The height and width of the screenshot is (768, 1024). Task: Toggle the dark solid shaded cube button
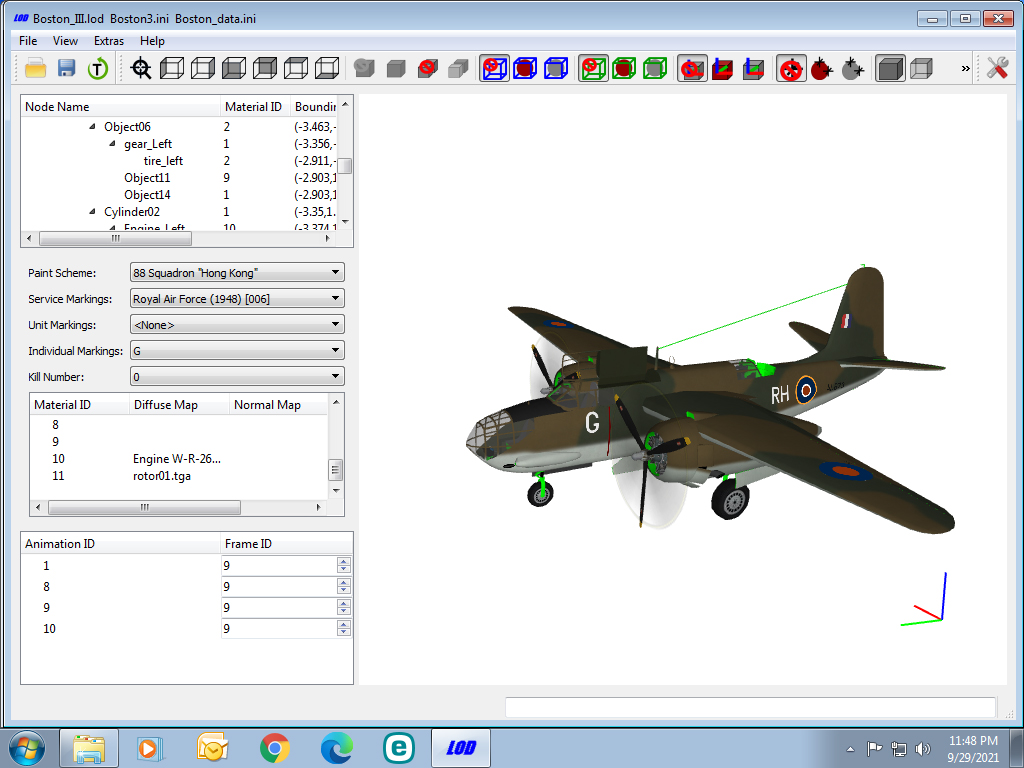click(x=889, y=68)
